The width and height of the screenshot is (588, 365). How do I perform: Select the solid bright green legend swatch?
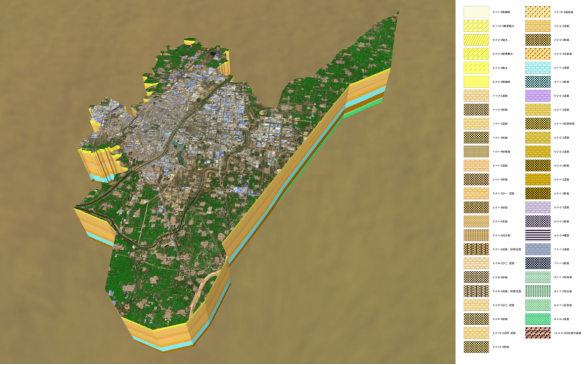click(x=538, y=319)
